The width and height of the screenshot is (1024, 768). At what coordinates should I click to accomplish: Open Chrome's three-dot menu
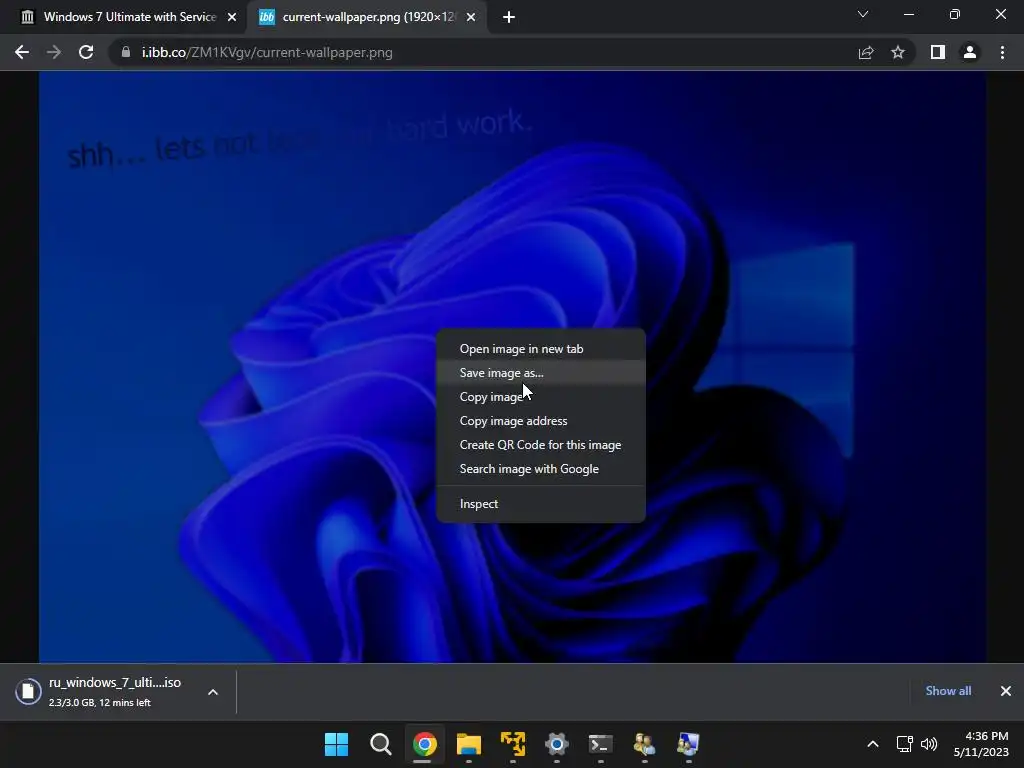click(1002, 52)
